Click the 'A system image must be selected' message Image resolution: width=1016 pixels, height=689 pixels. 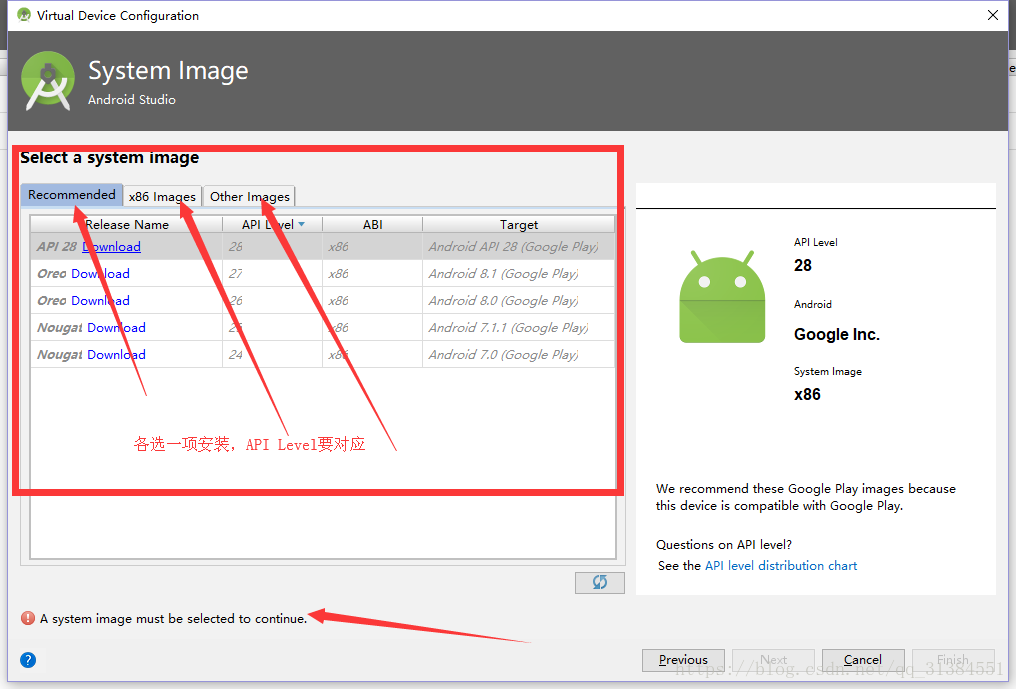point(173,619)
